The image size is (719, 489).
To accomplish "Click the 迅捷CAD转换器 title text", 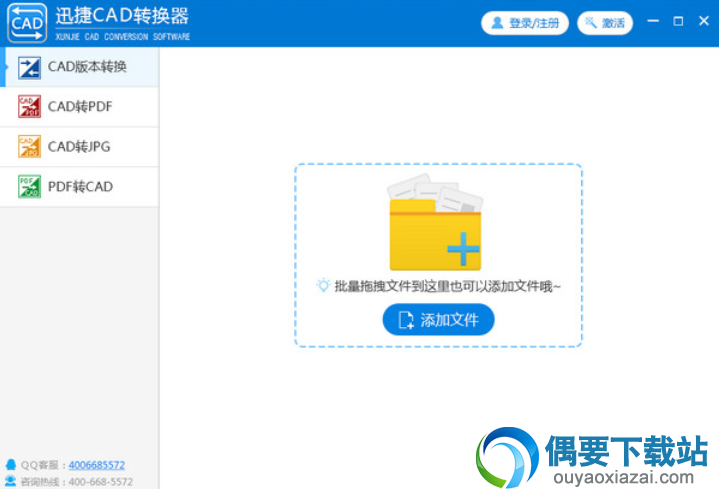I will coord(122,16).
